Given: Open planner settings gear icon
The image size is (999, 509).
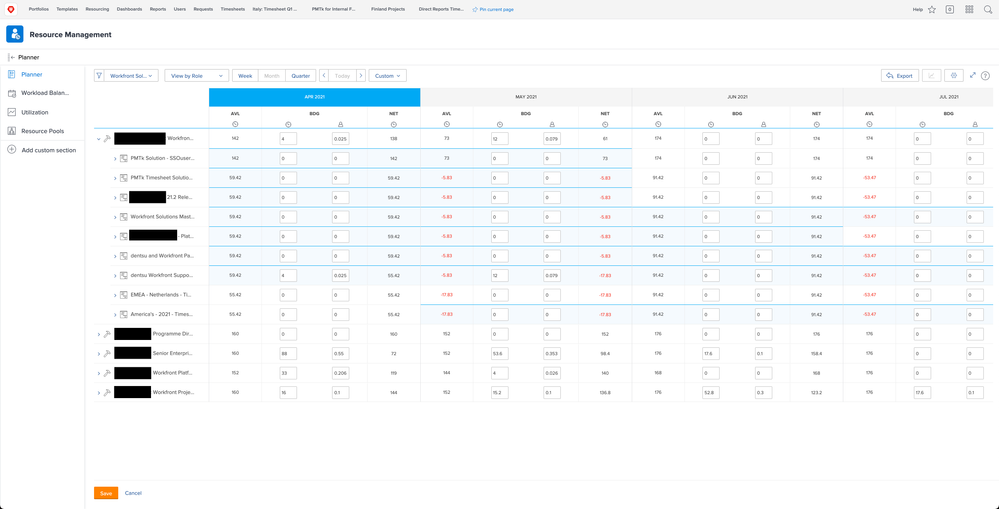Looking at the screenshot, I should tap(953, 76).
